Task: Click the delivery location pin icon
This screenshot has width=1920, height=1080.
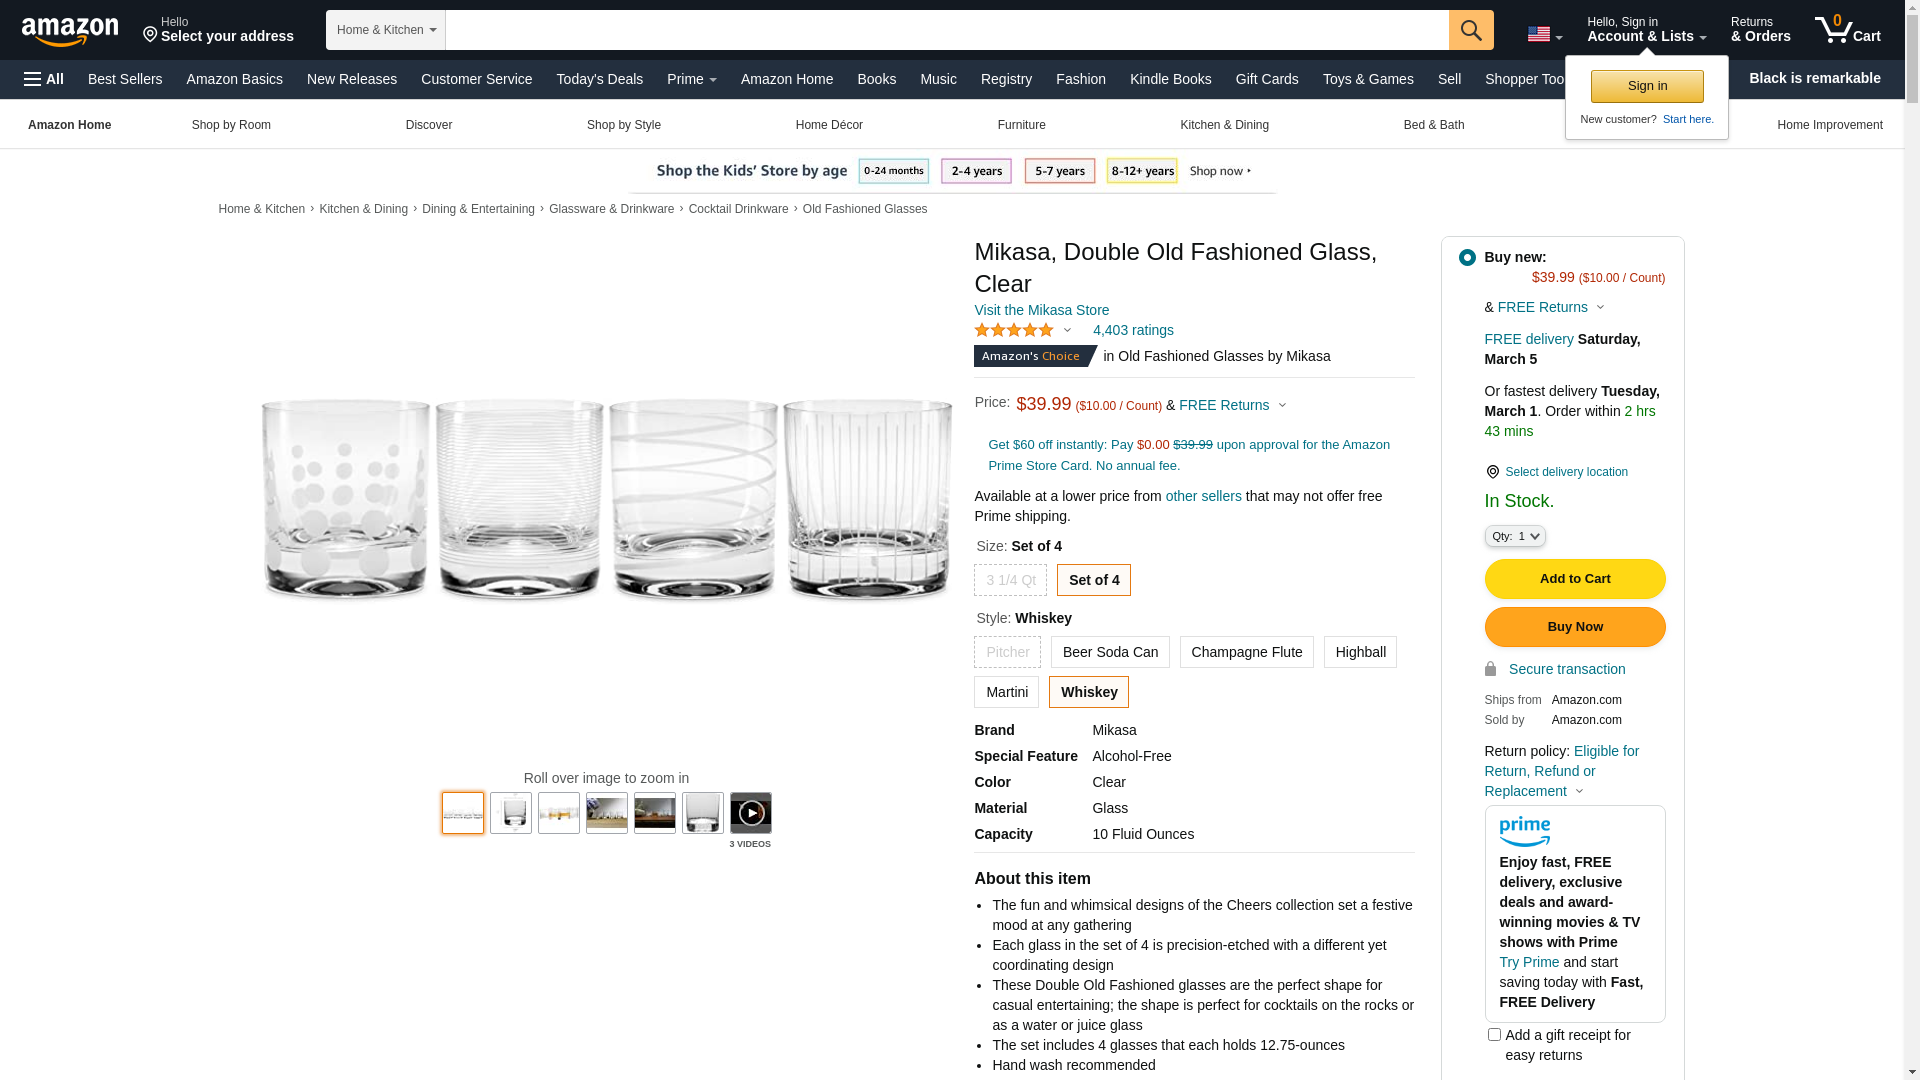Action: (x=1492, y=472)
